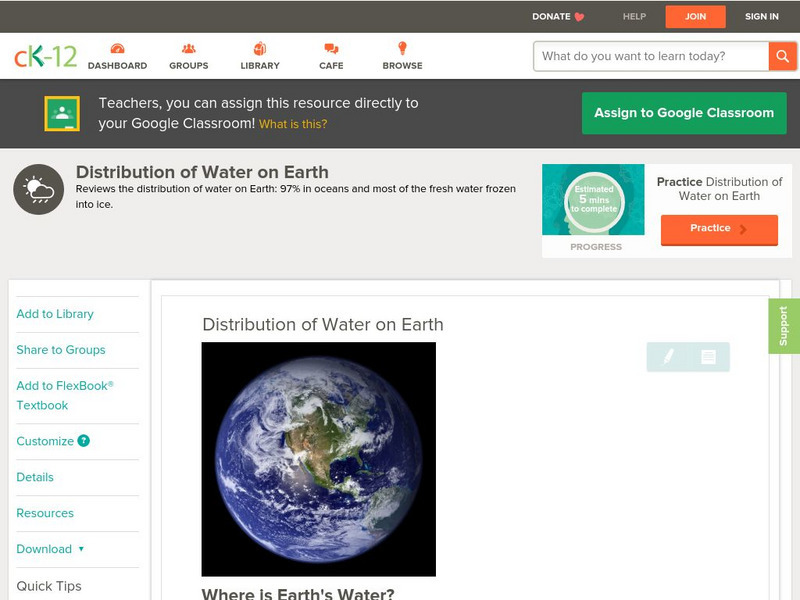The height and width of the screenshot is (600, 800).
Task: Click Share to Groups link
Action: pos(61,349)
